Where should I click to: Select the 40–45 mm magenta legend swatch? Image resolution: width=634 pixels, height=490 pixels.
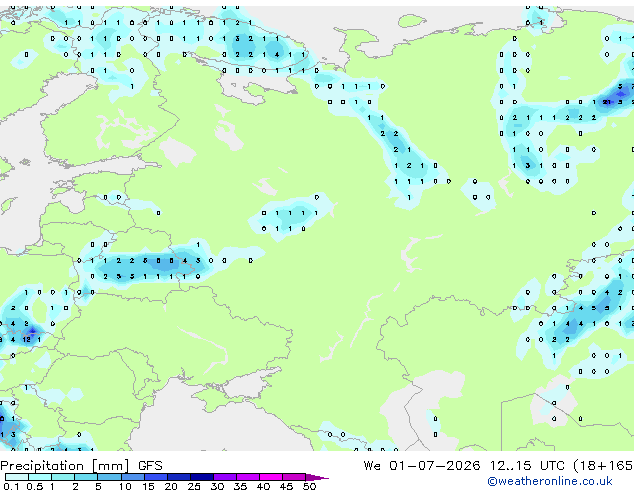click(271, 477)
